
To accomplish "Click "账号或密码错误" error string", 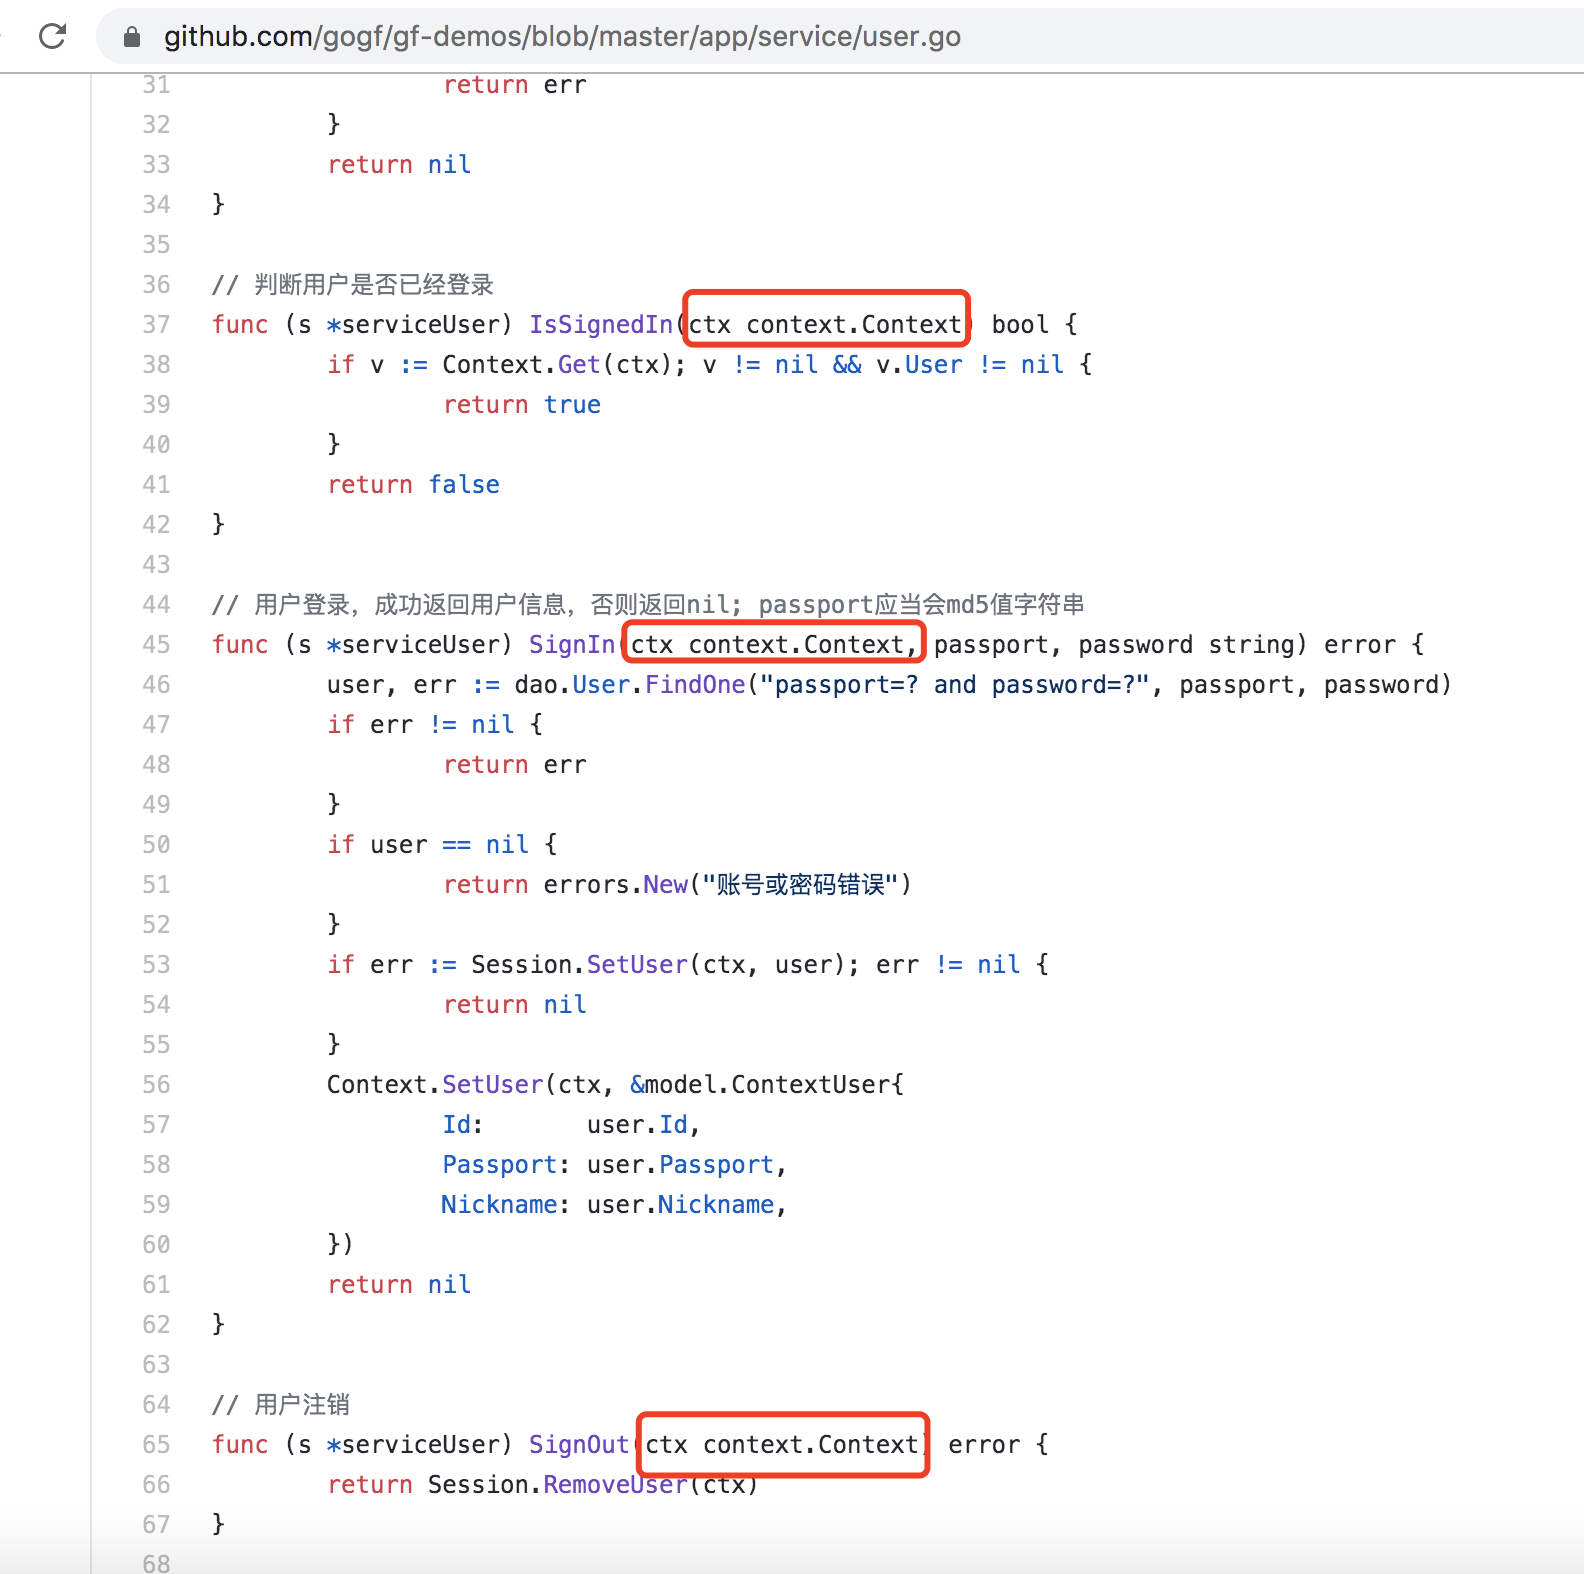I will pos(801,885).
